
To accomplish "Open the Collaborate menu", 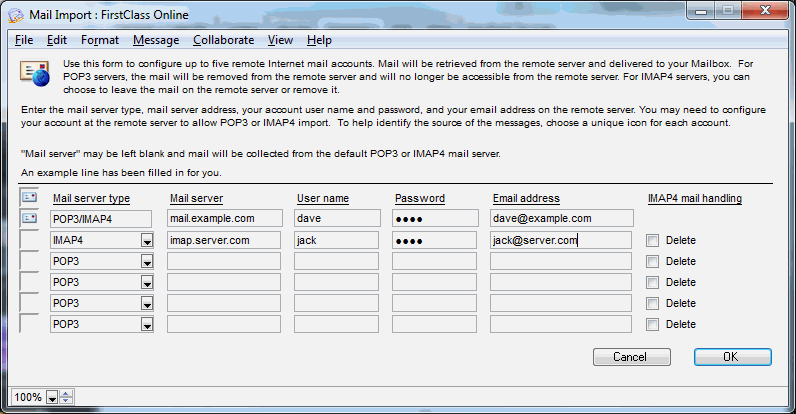I will [x=223, y=40].
